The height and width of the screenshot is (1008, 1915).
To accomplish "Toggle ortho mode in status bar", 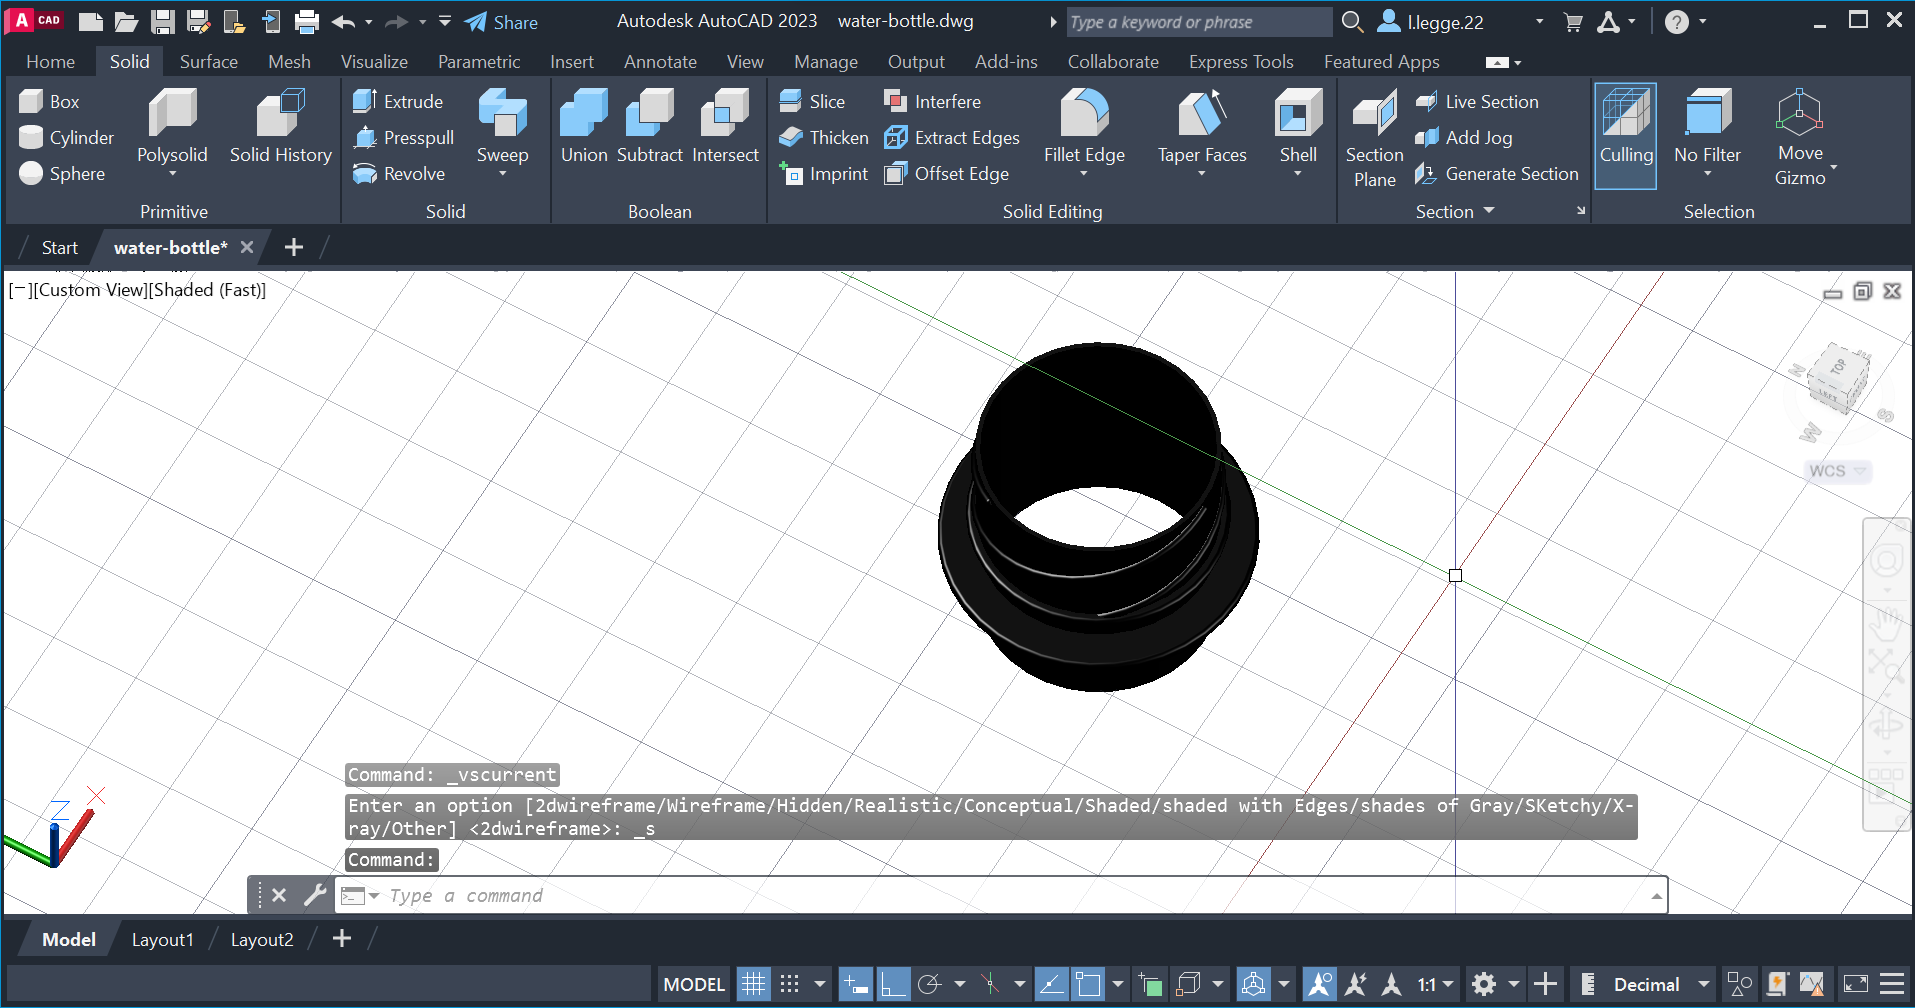I will pos(892,984).
